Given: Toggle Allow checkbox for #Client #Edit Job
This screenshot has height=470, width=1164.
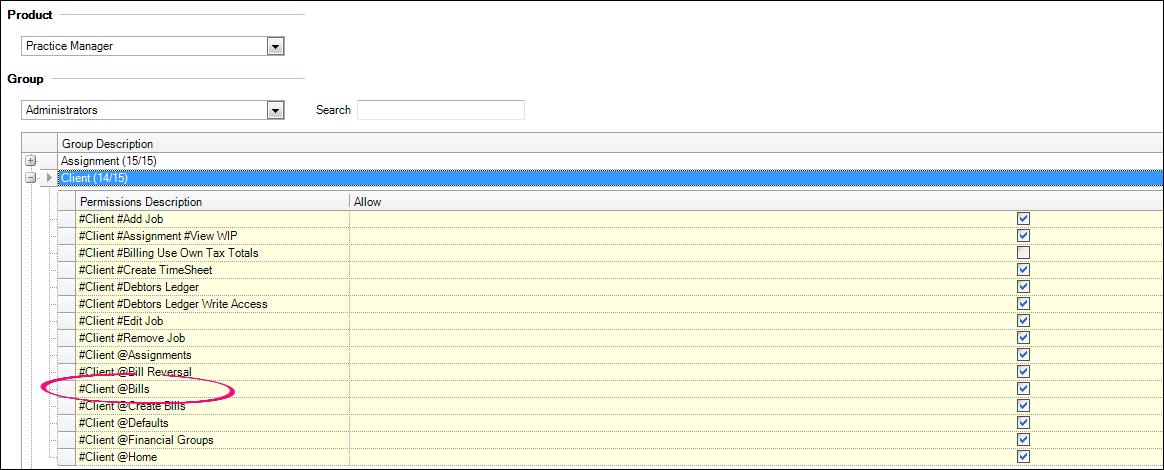Looking at the screenshot, I should [x=1023, y=321].
